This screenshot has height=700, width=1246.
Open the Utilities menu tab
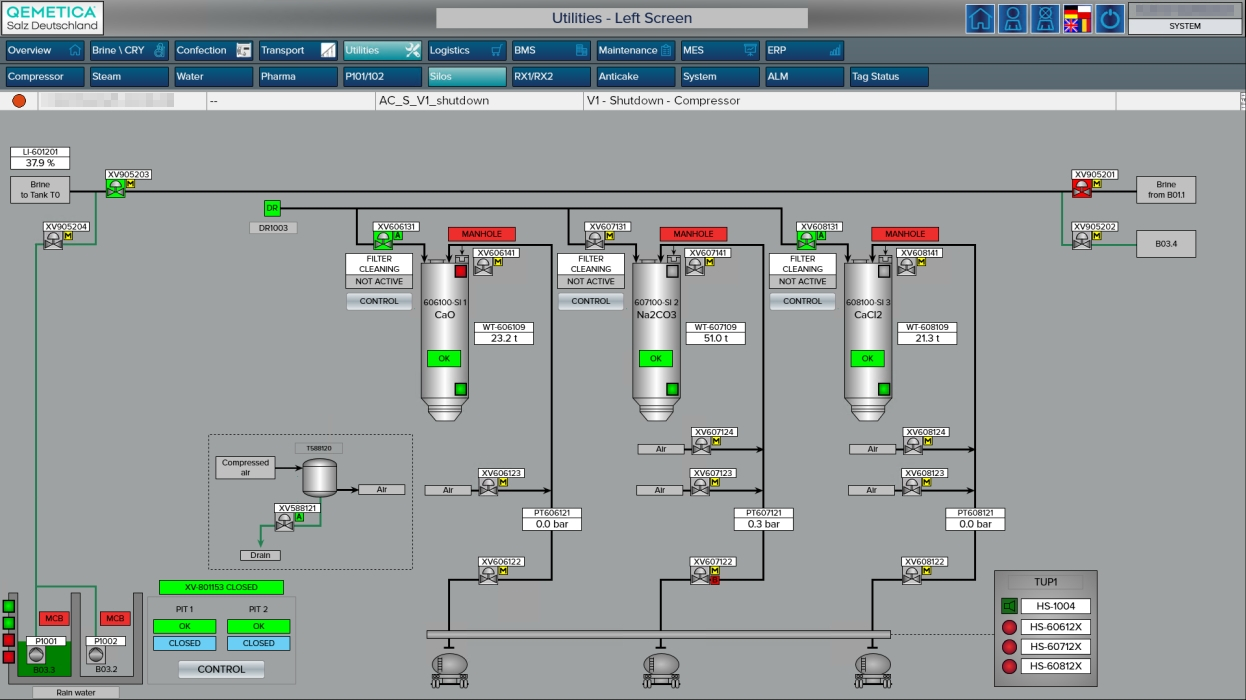pyautogui.click(x=382, y=50)
